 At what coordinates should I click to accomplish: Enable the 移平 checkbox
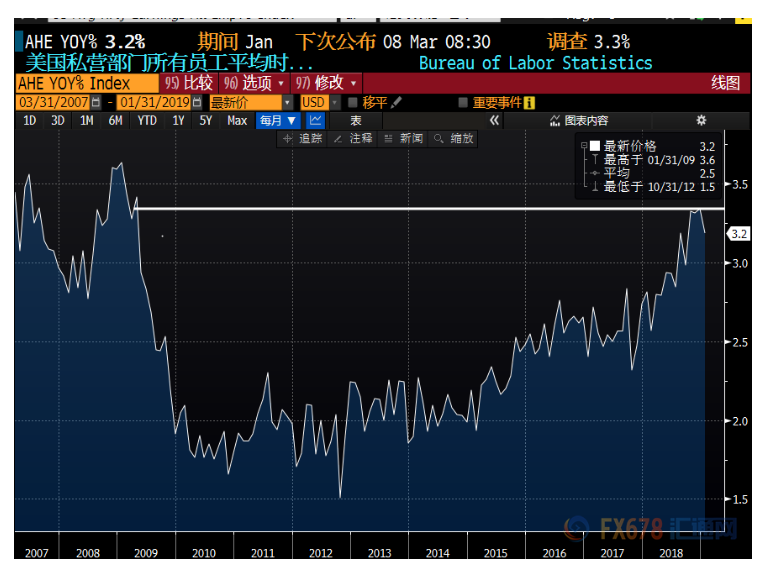point(352,103)
